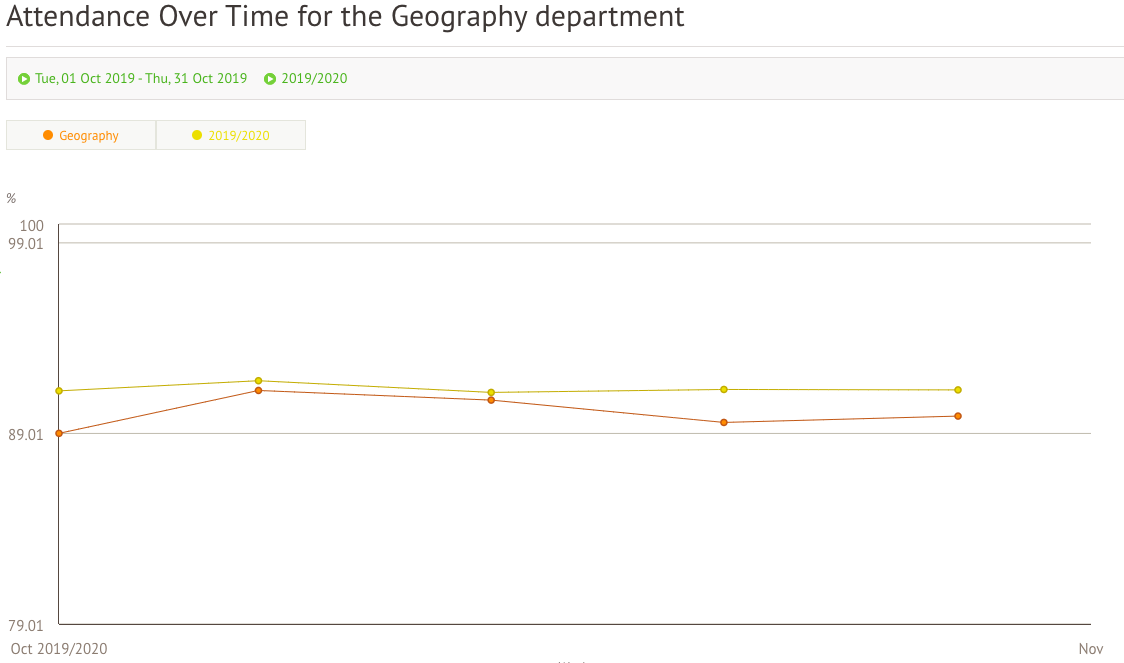This screenshot has width=1124, height=663.
Task: Select the first orange Geography data point
Action: click(59, 433)
